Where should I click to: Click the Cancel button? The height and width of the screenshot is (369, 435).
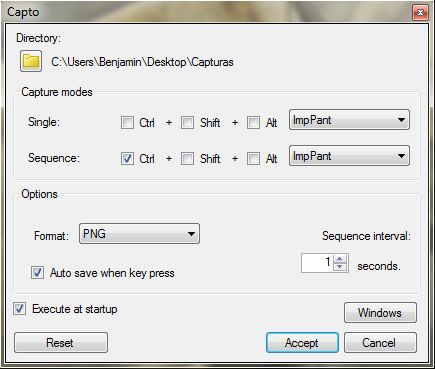[380, 343]
